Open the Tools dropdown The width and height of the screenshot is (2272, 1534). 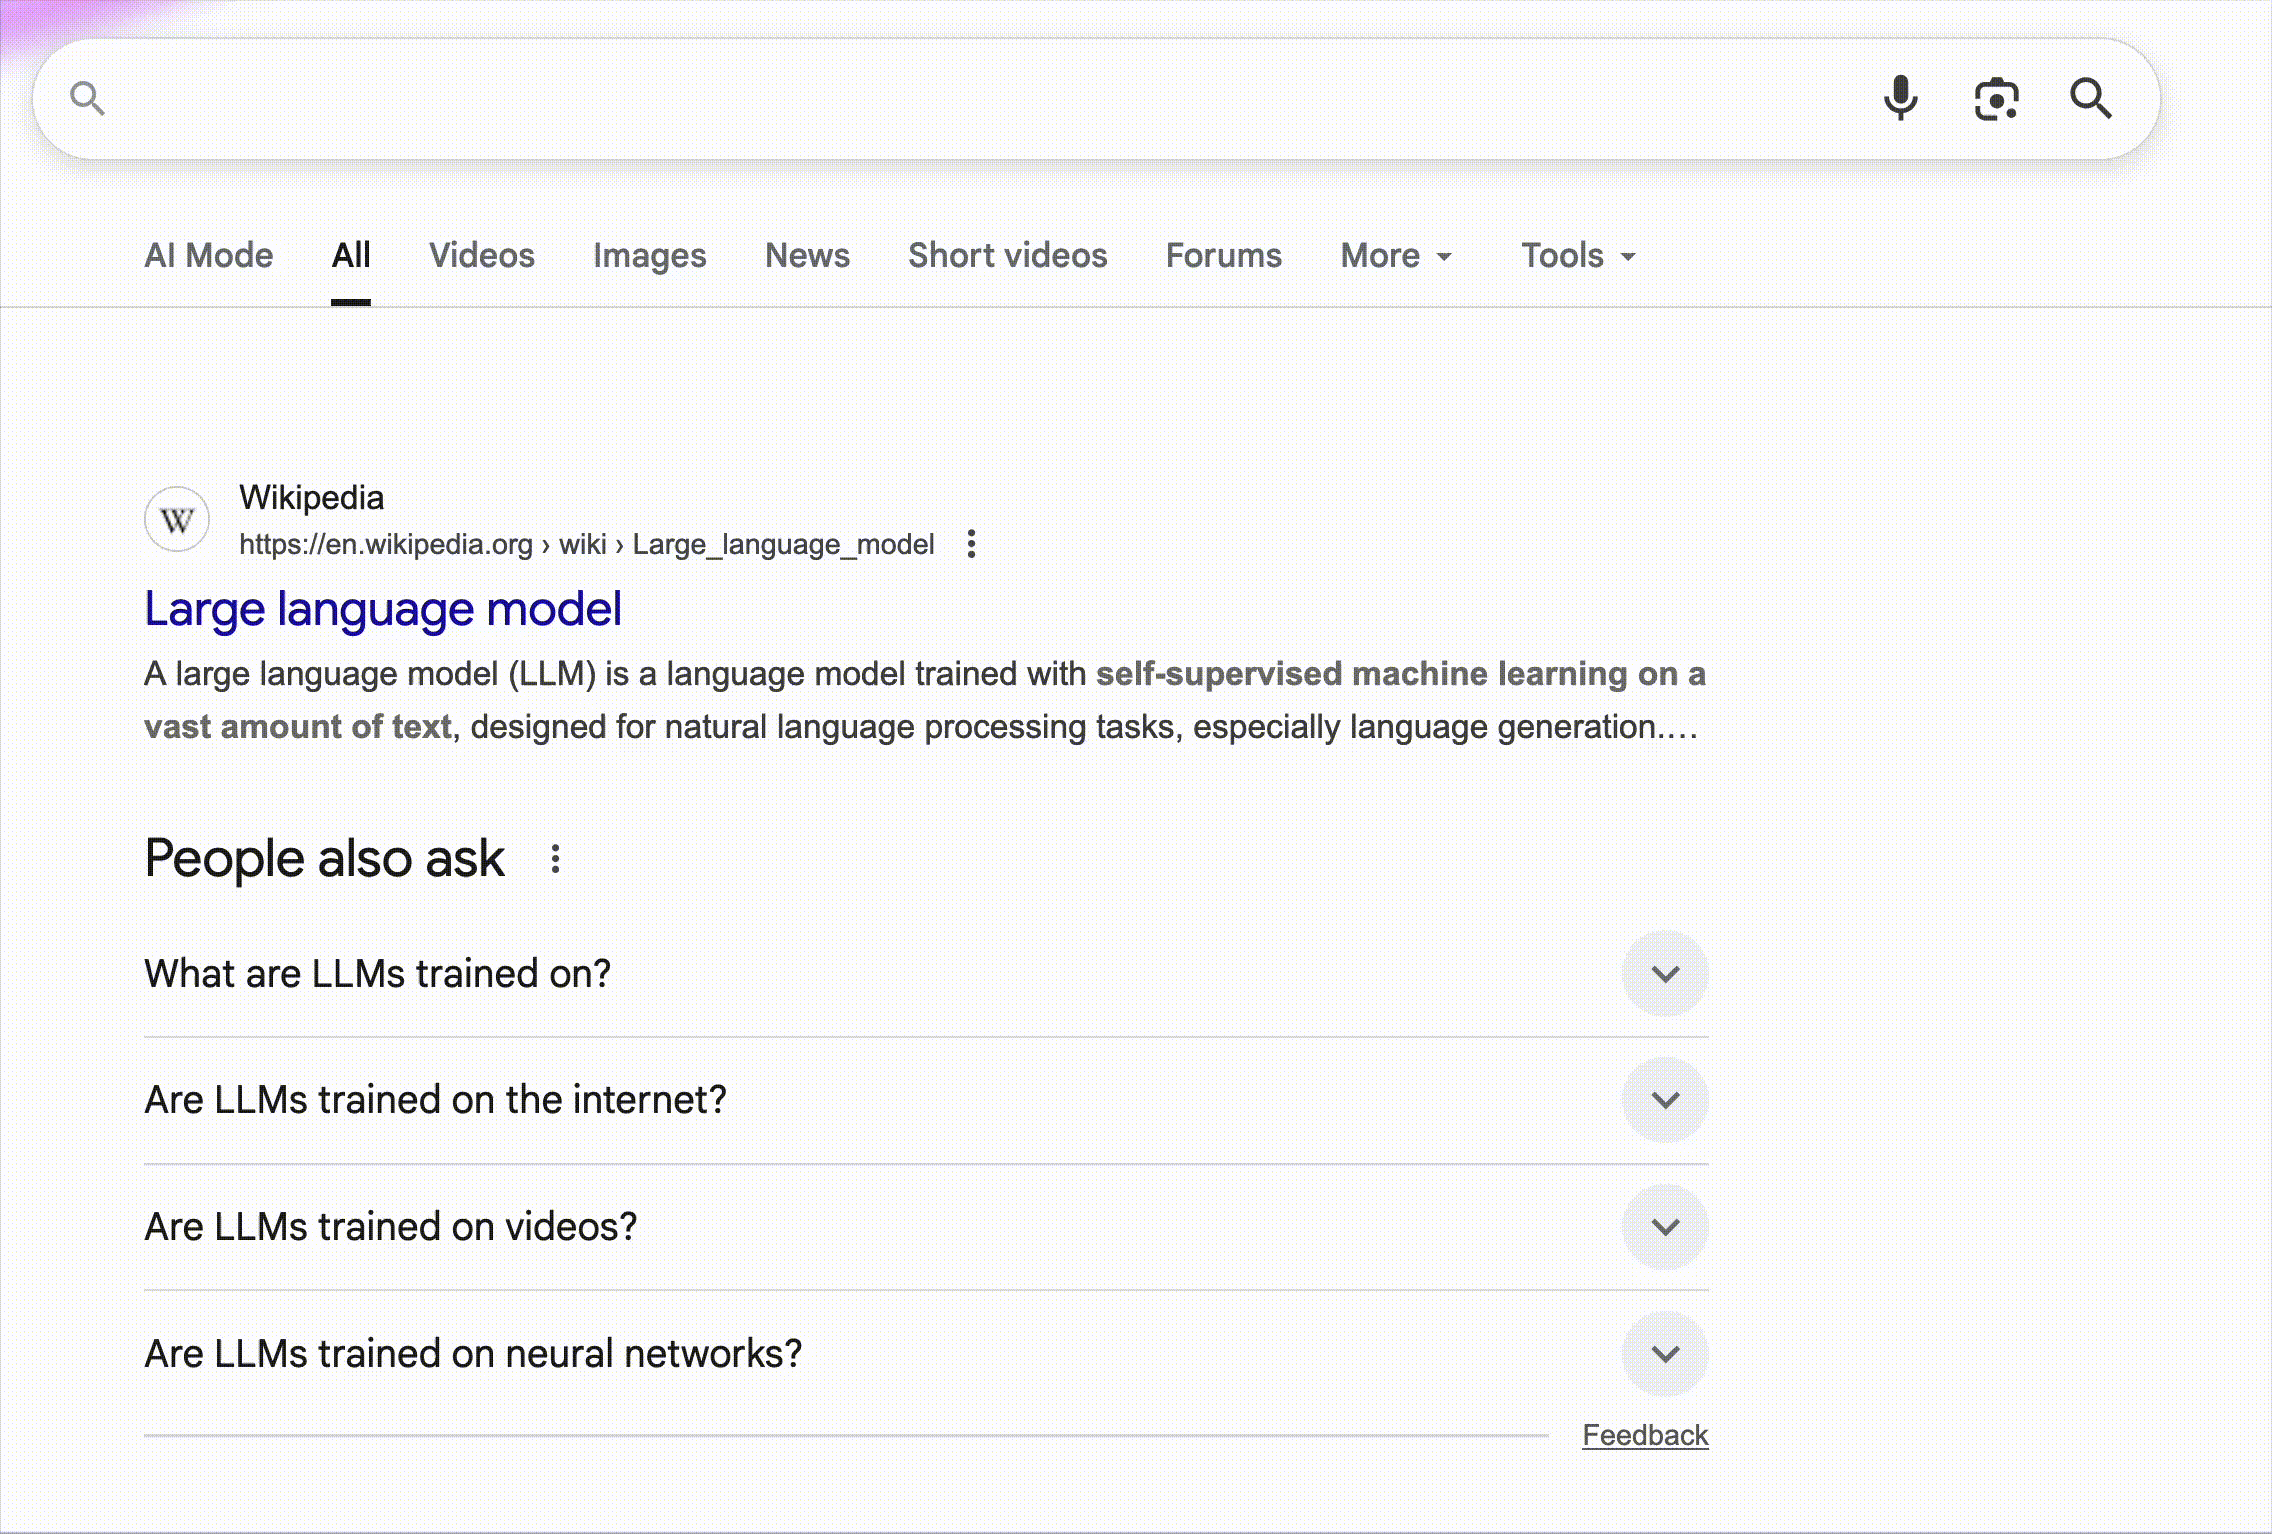pyautogui.click(x=1577, y=256)
